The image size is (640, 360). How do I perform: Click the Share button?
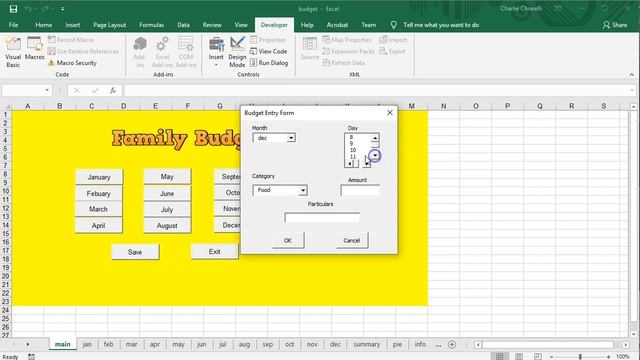(x=615, y=25)
